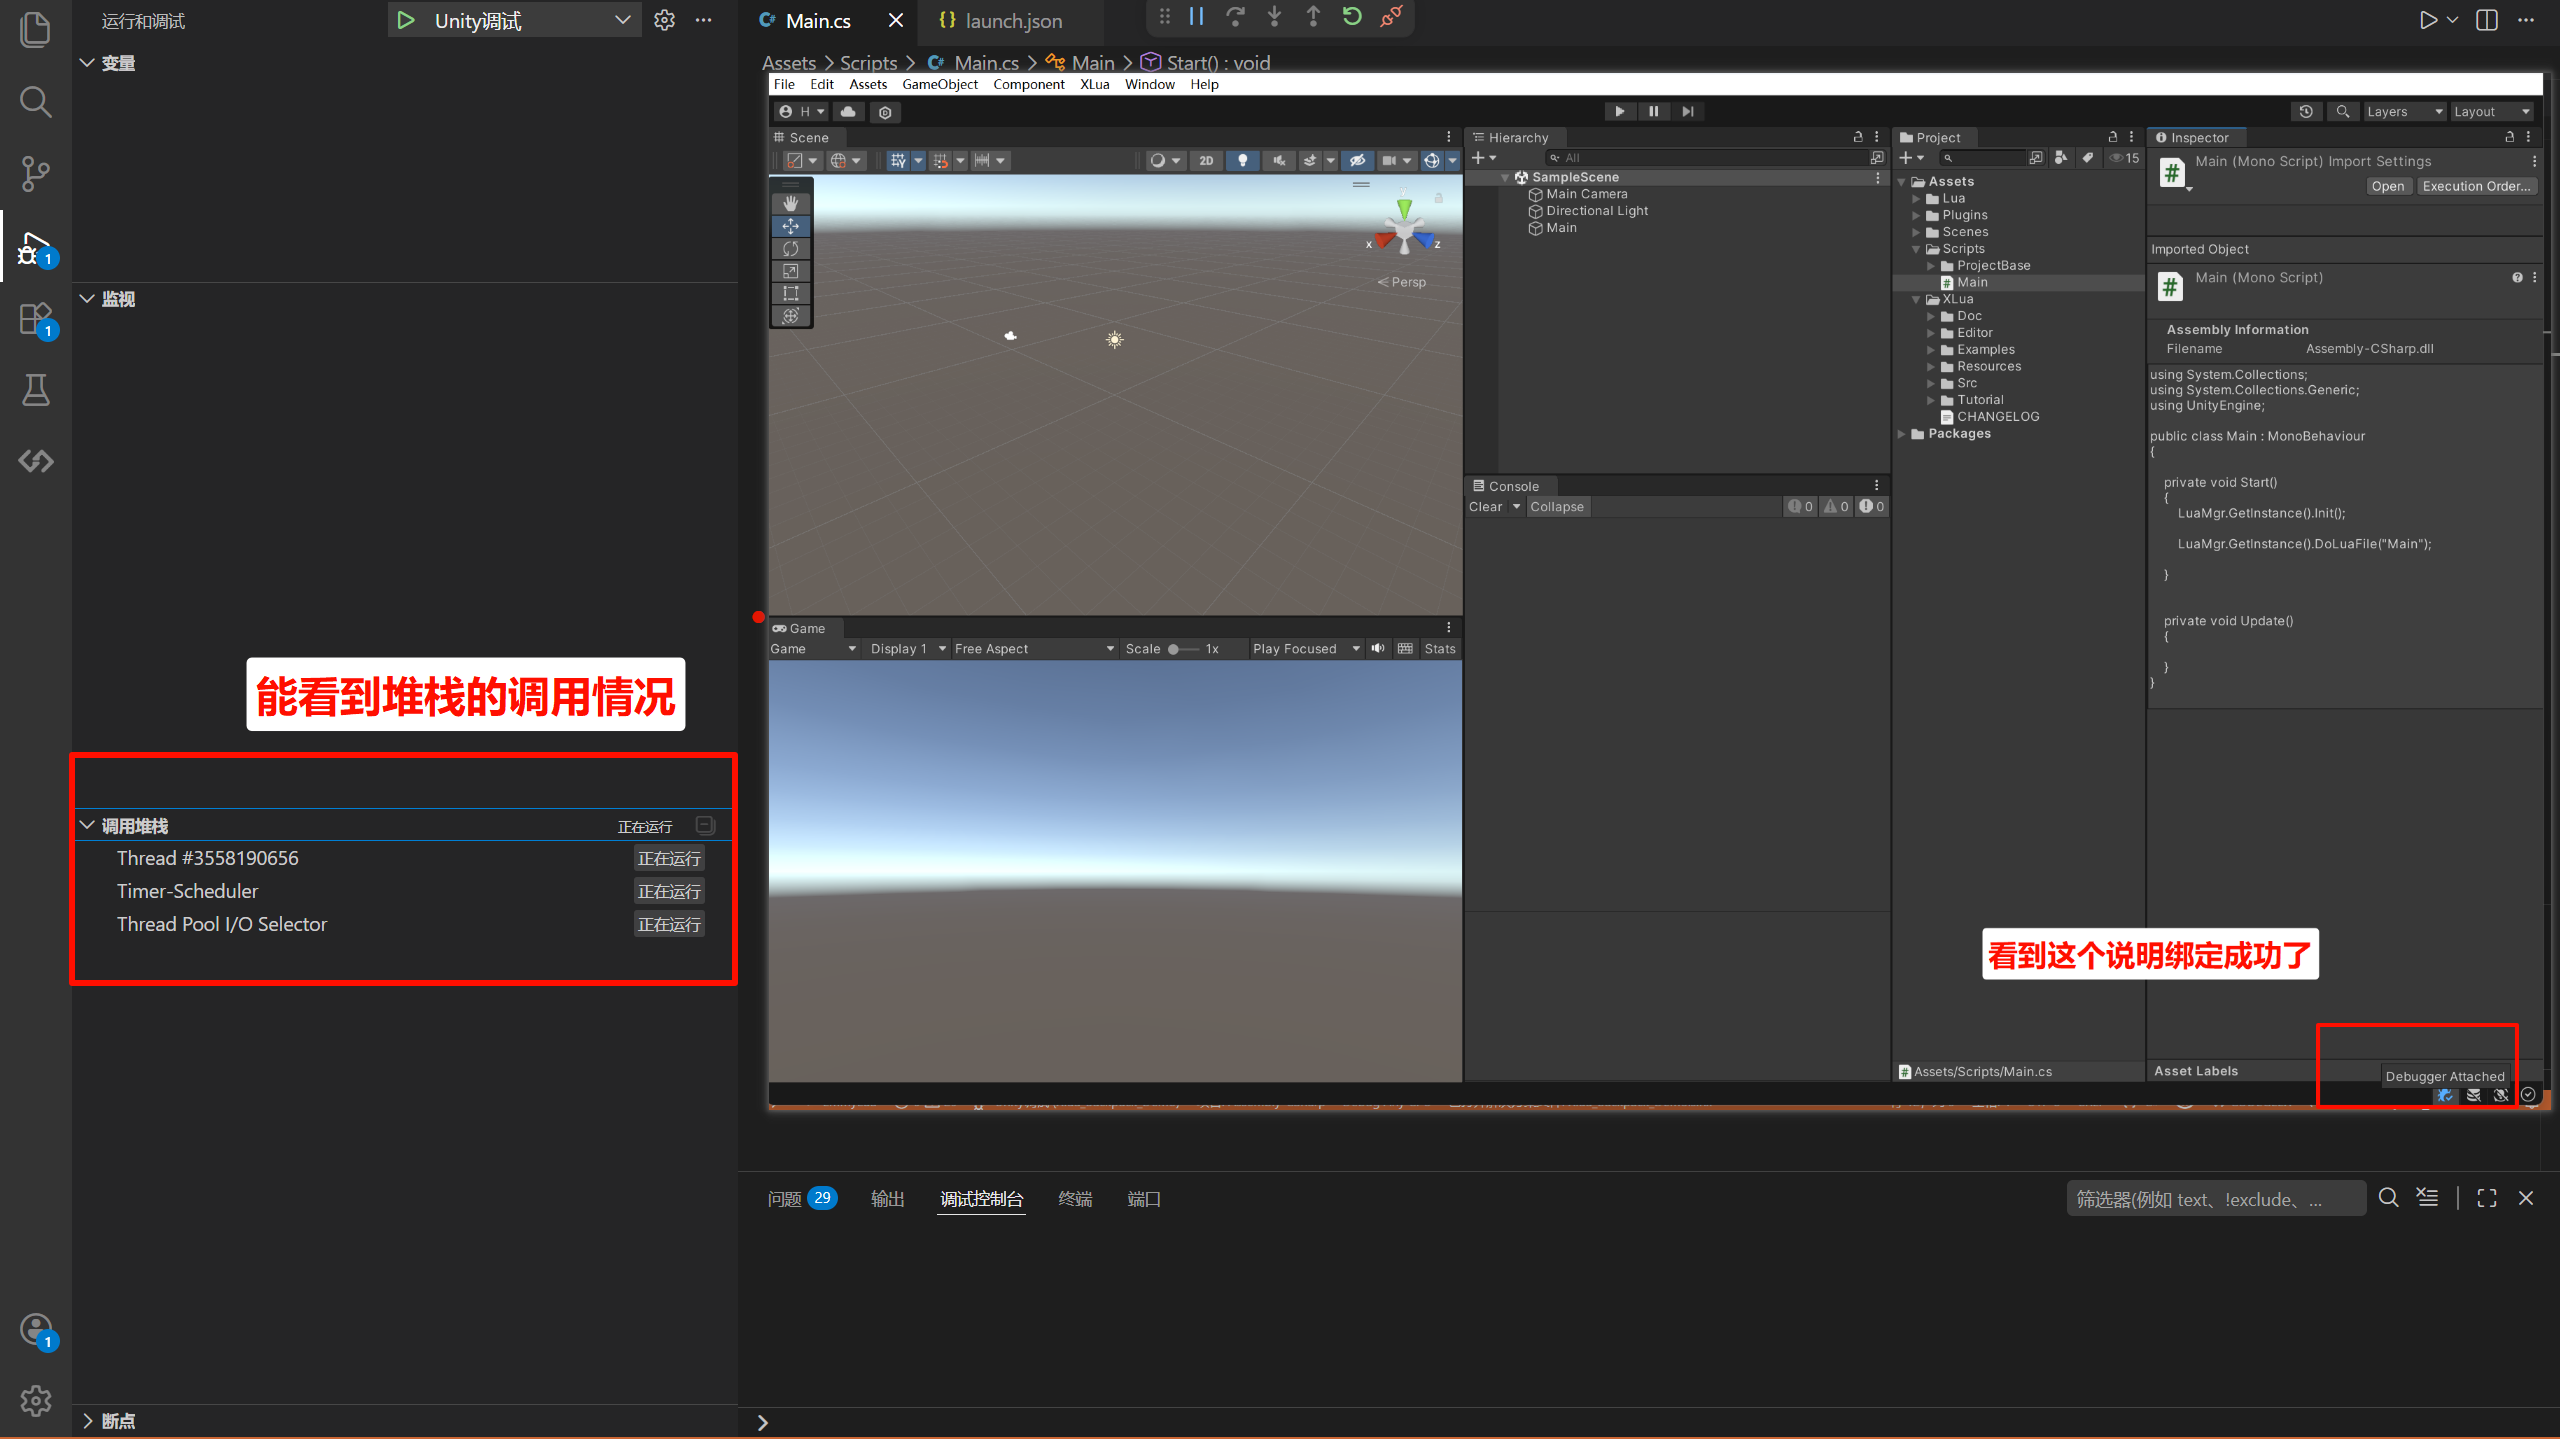Open Unity GameObject menu

tap(939, 85)
